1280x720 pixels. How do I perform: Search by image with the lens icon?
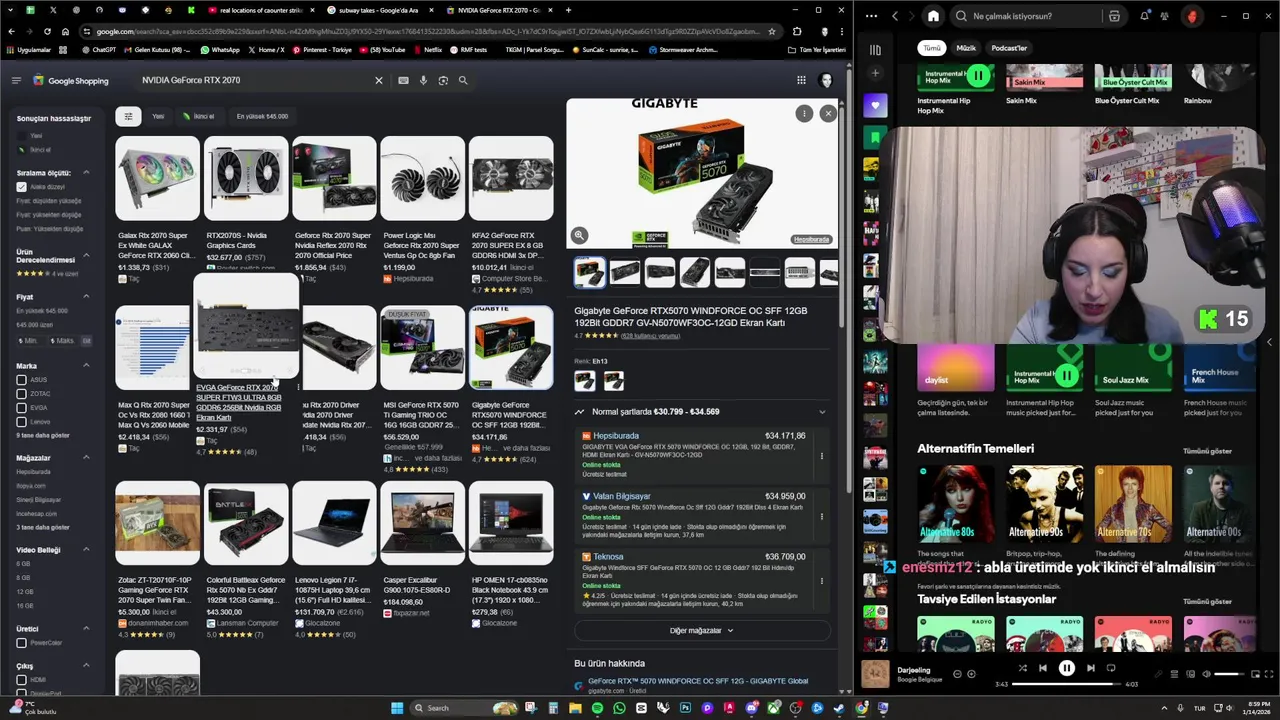443,80
